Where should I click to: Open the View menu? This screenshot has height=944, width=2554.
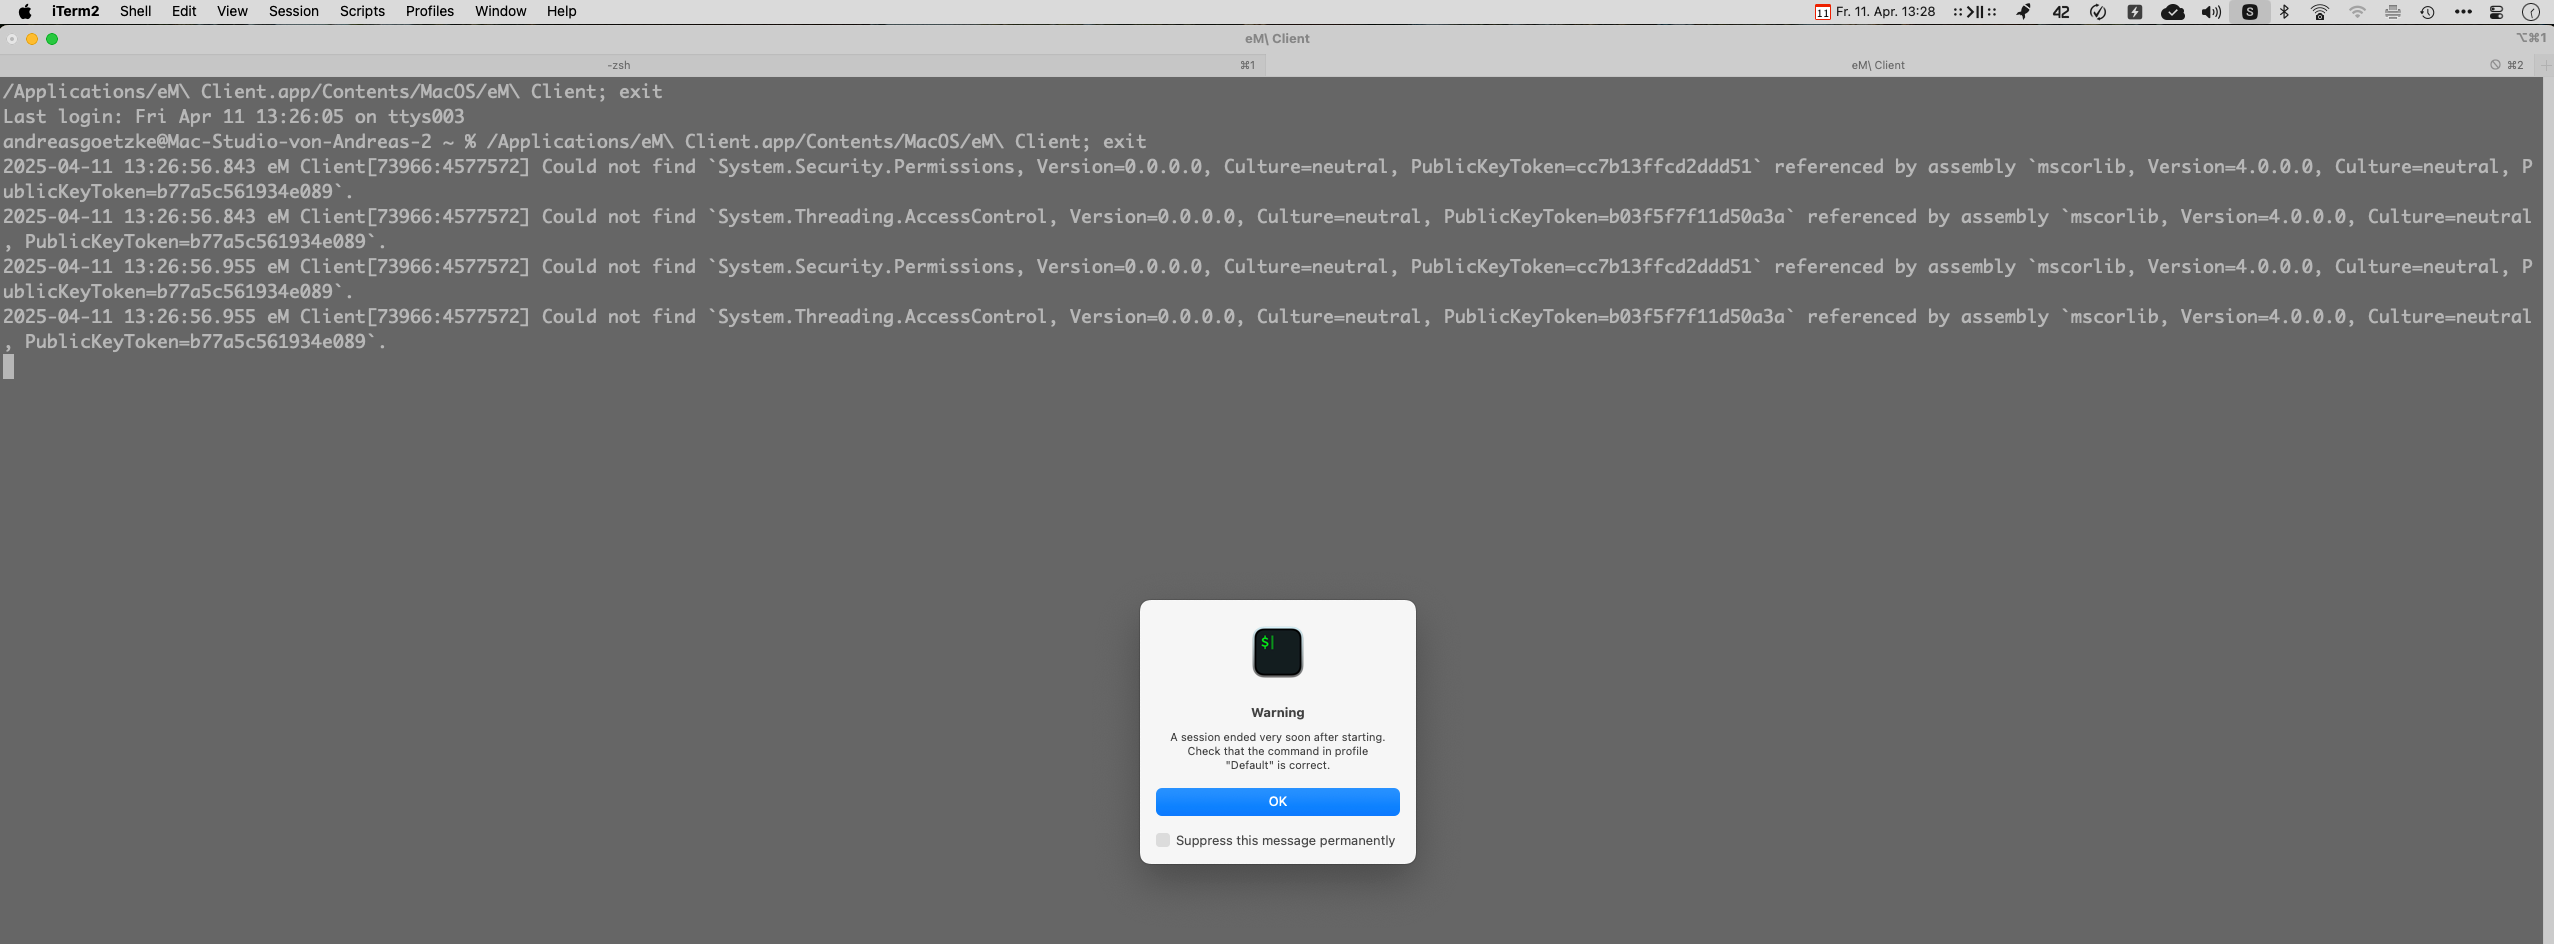[232, 11]
